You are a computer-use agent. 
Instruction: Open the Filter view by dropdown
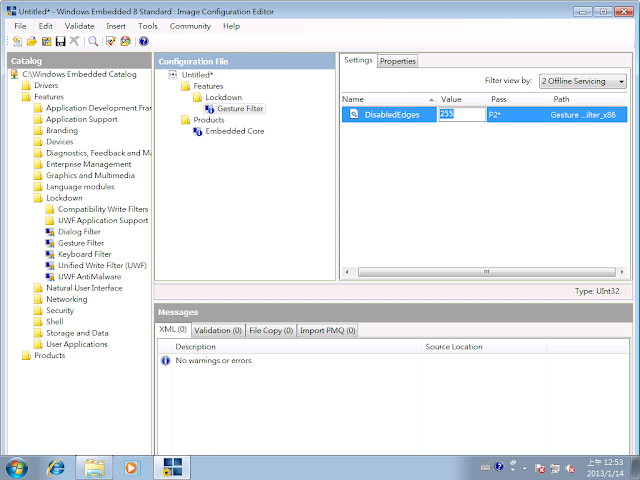(582, 81)
